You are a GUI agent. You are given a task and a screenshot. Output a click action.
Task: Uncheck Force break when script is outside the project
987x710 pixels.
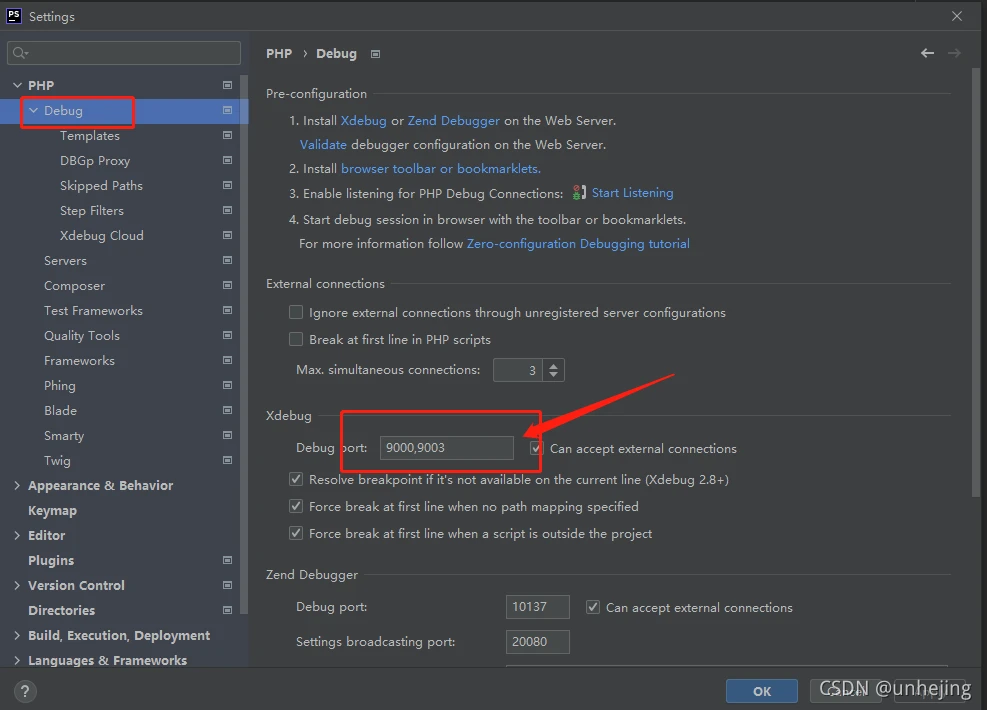point(295,533)
